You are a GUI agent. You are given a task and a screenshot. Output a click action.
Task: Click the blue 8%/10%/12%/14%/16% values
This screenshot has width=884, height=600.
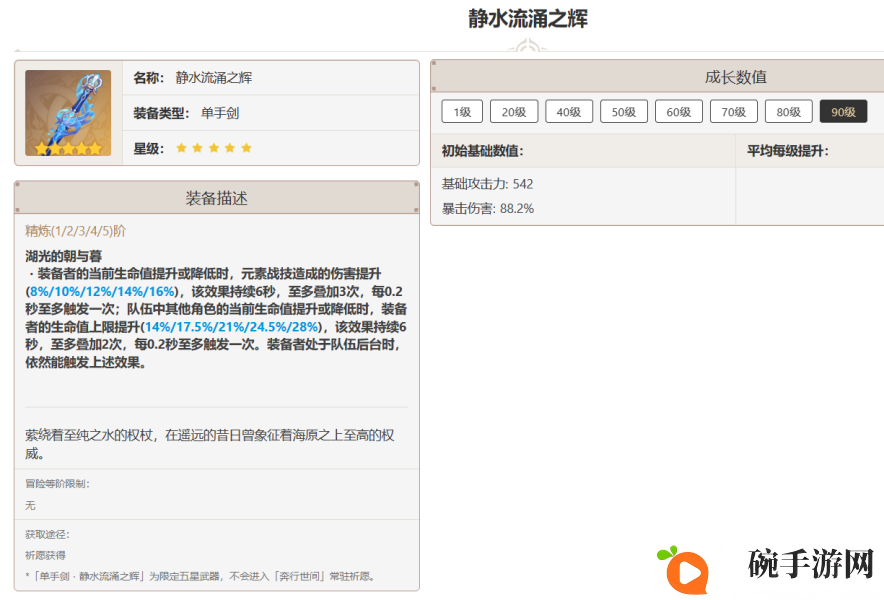(102, 292)
